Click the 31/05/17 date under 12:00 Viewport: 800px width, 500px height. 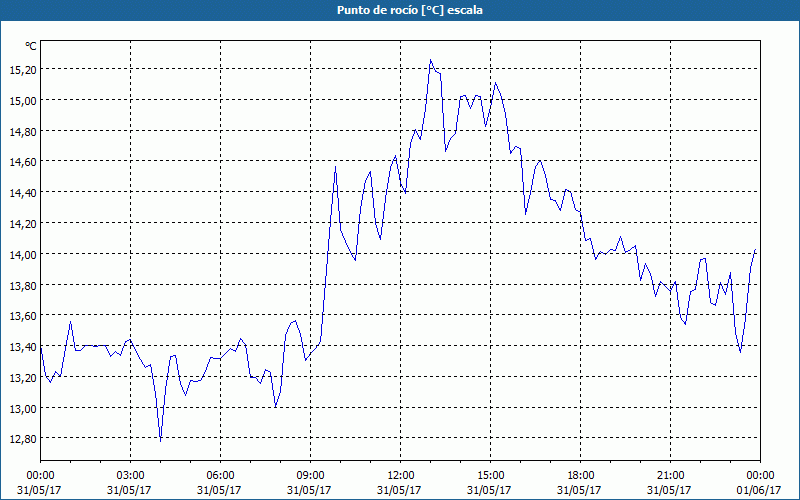[x=399, y=490]
